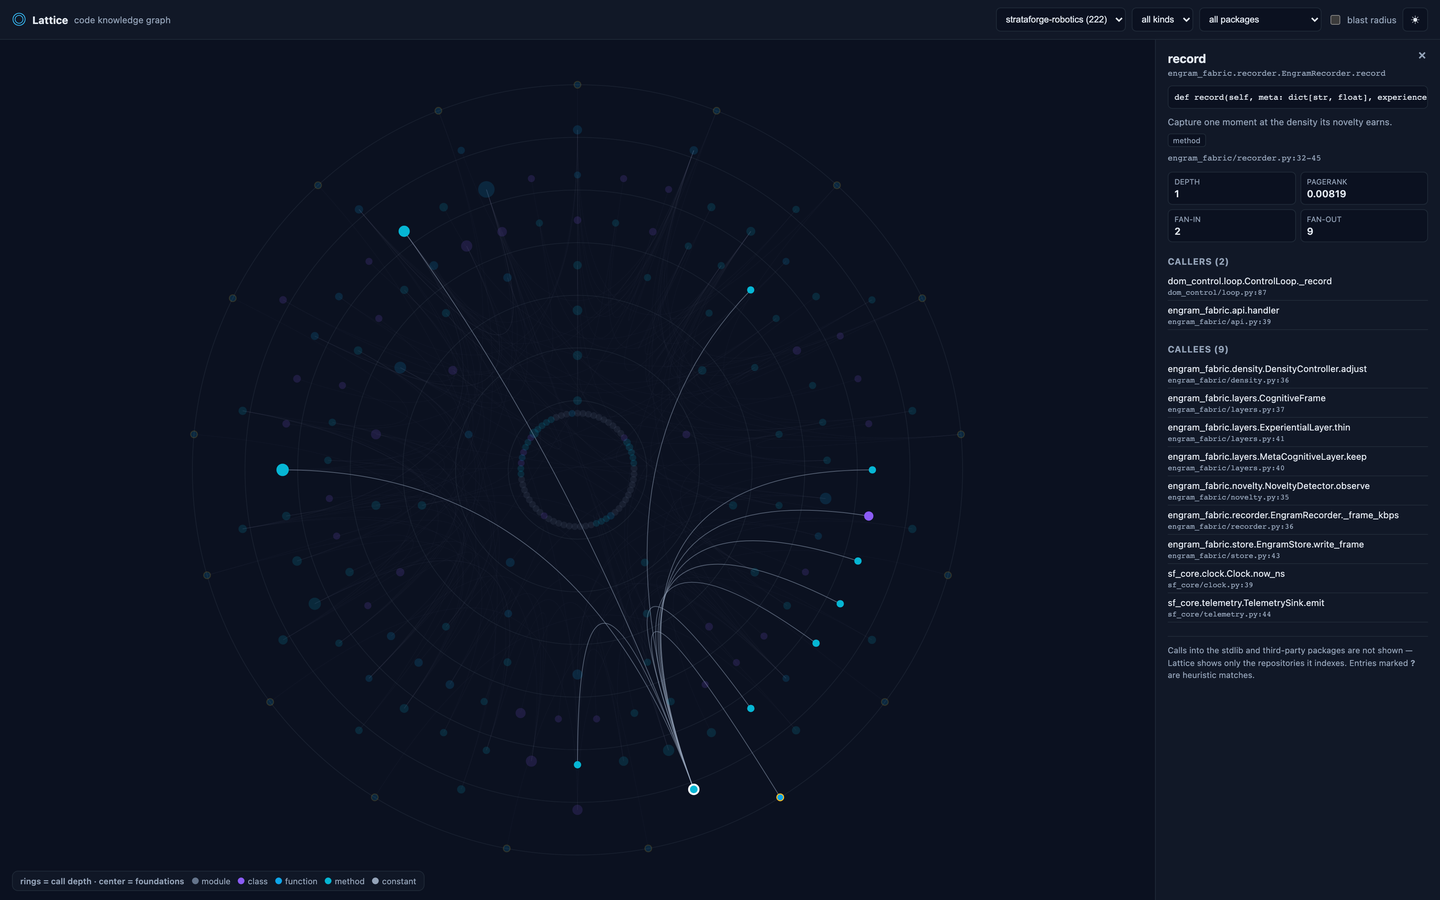This screenshot has height=900, width=1440.
Task: Click the FAN-IN stat card
Action: [x=1231, y=225]
